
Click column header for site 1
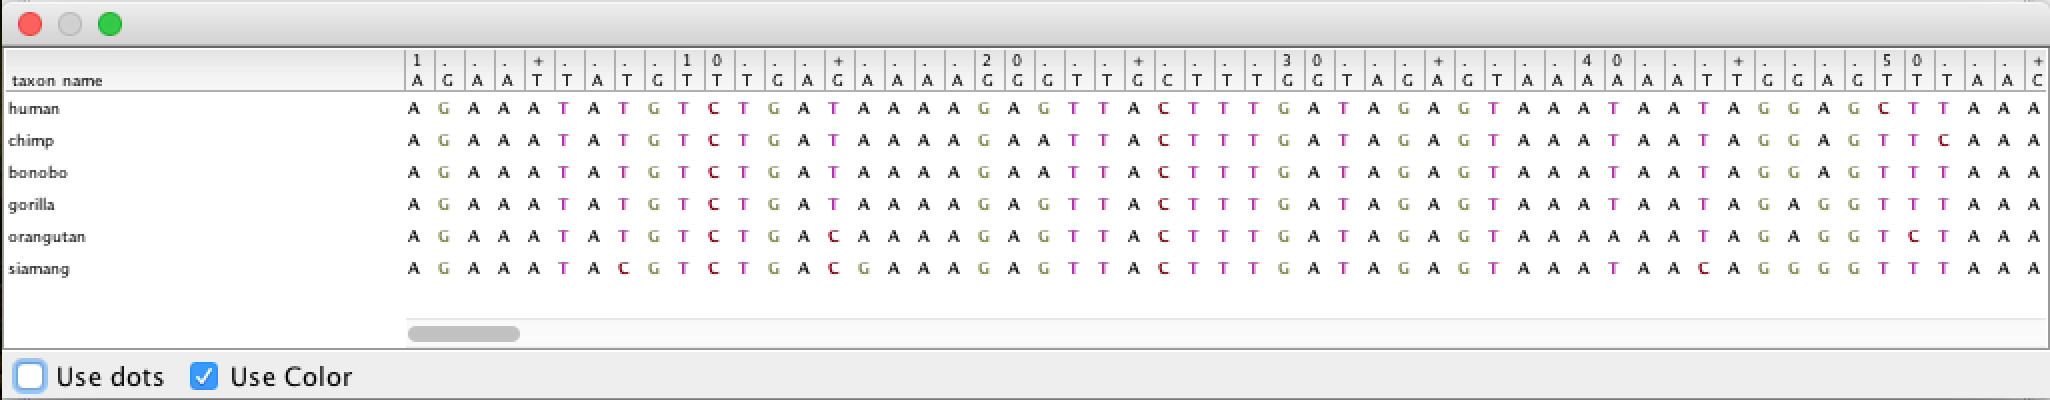(x=414, y=70)
